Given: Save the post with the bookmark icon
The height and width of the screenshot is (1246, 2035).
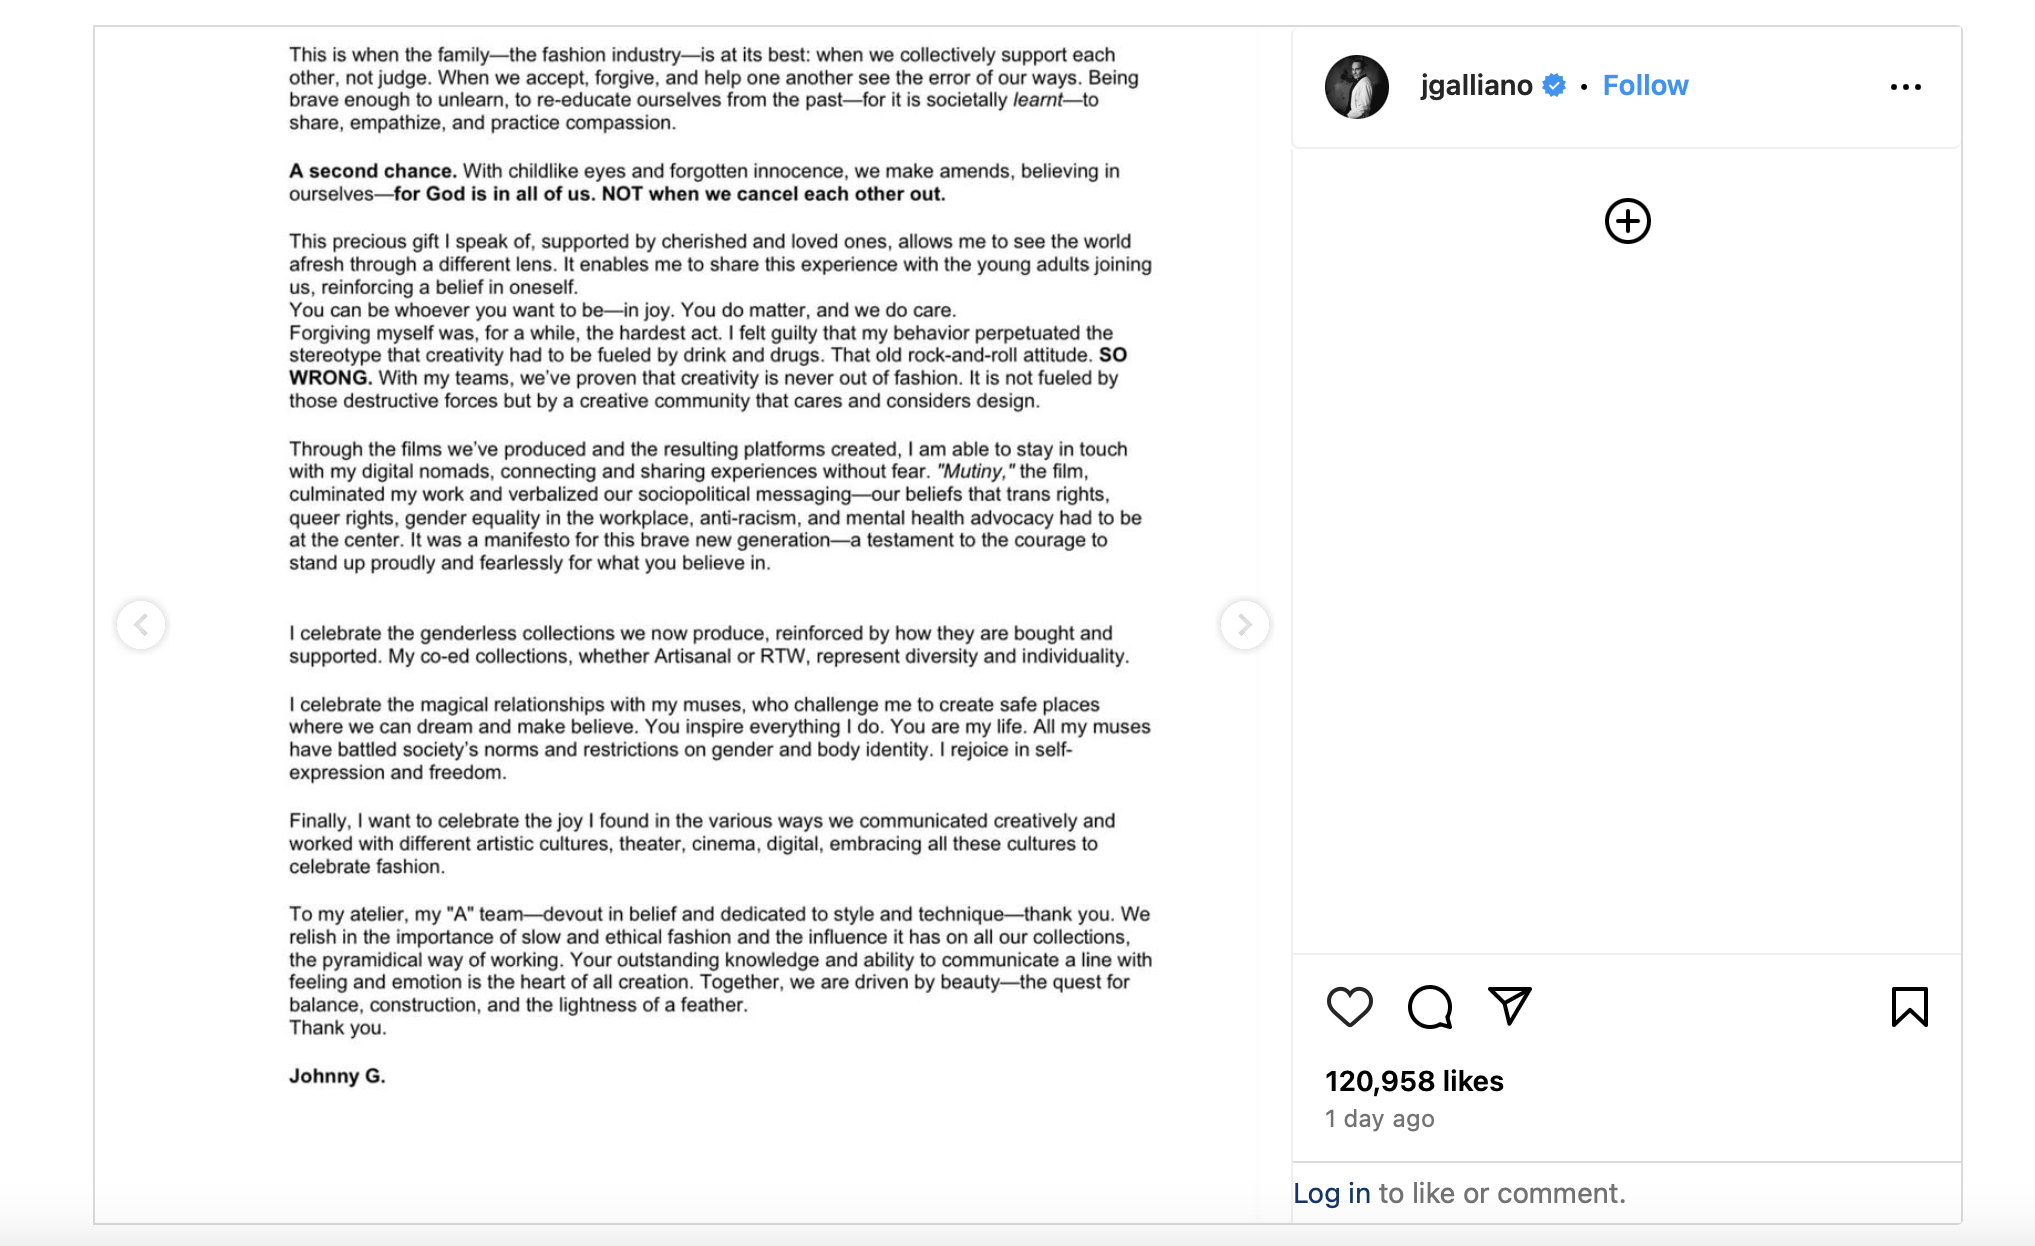Looking at the screenshot, I should [x=1909, y=1006].
